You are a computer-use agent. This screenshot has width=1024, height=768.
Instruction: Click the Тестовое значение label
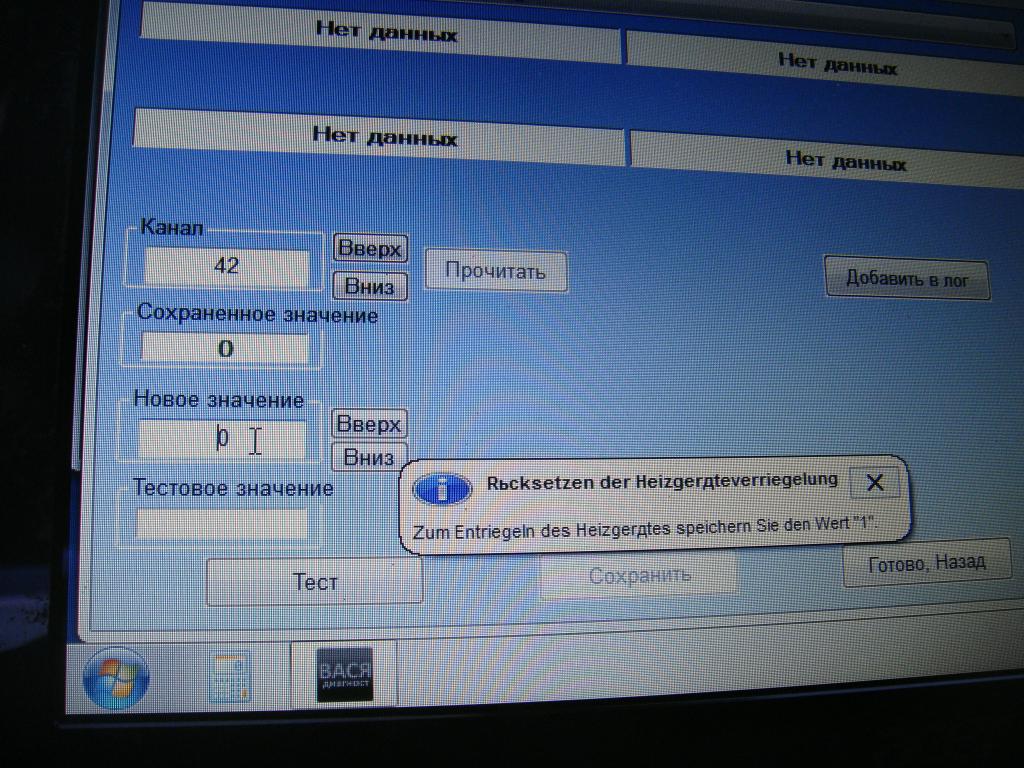(233, 488)
